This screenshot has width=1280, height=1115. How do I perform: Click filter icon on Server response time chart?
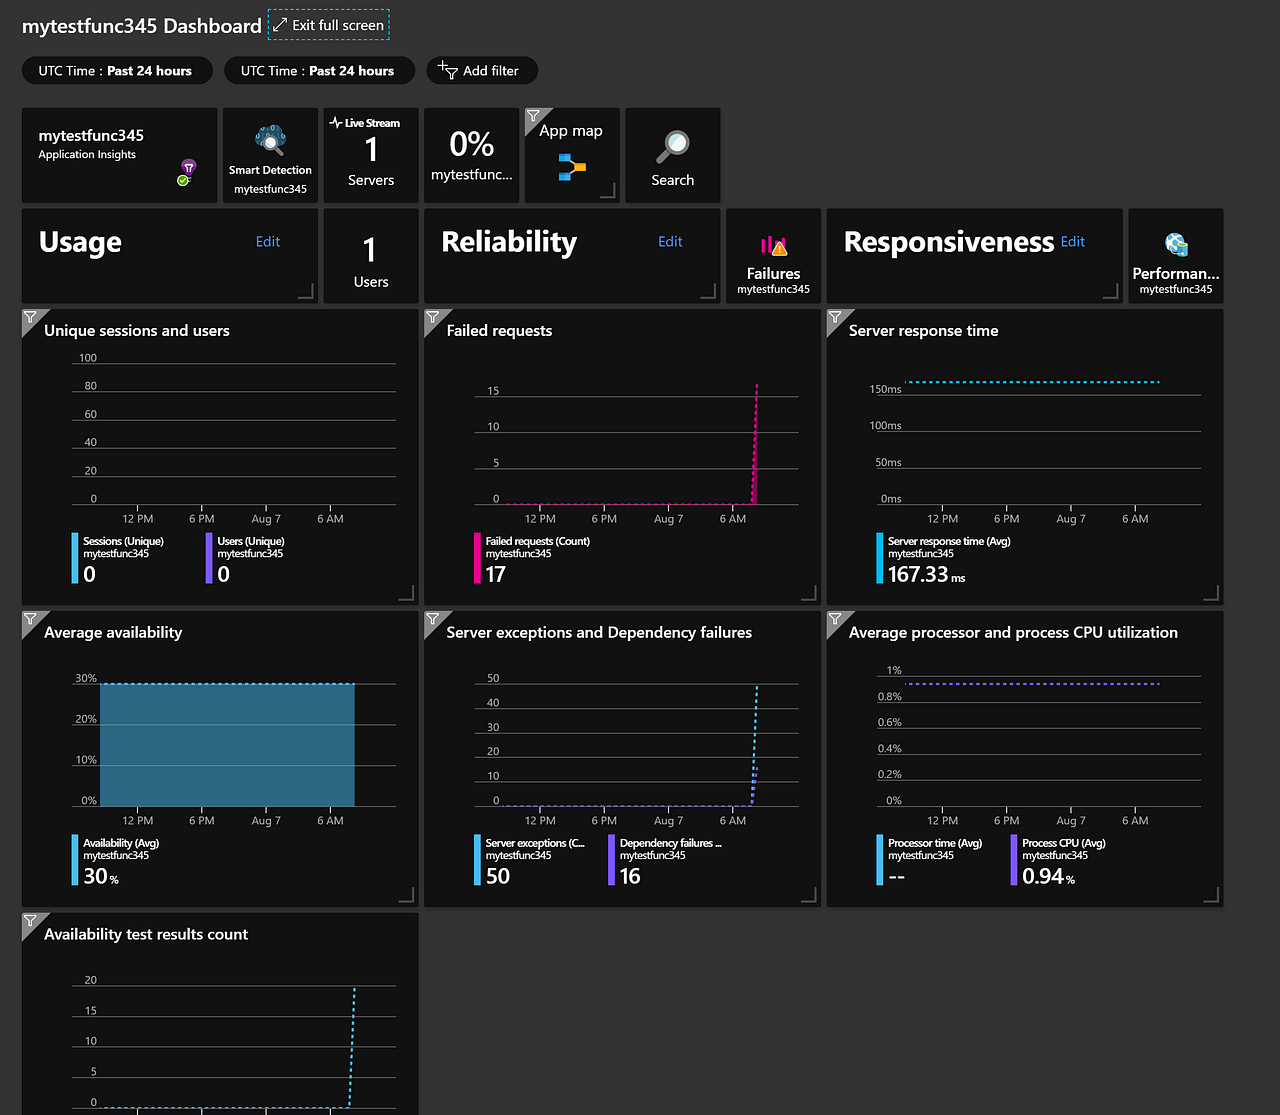point(835,317)
